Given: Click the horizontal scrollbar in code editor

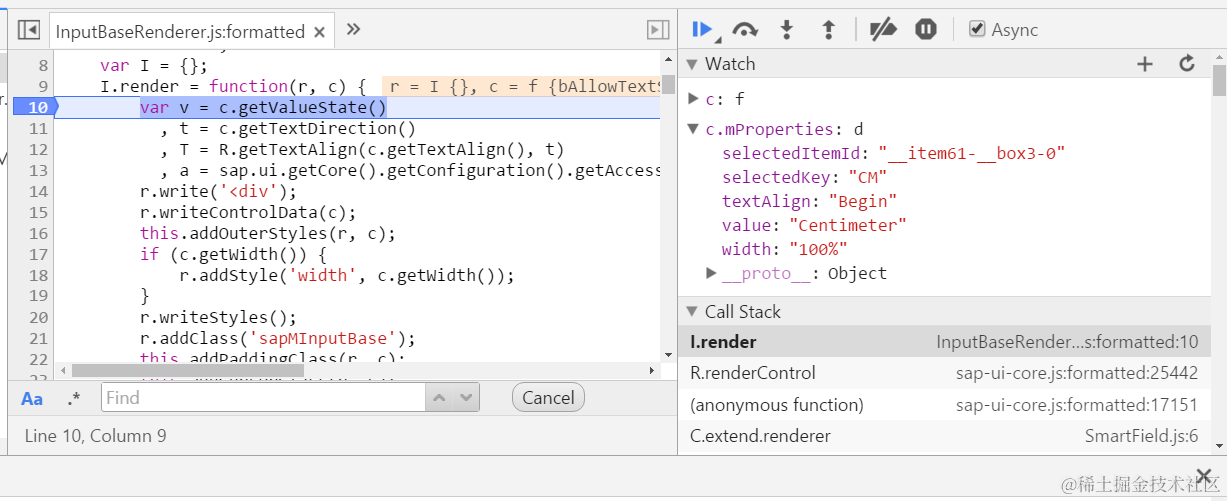Looking at the screenshot, I should tap(187, 371).
